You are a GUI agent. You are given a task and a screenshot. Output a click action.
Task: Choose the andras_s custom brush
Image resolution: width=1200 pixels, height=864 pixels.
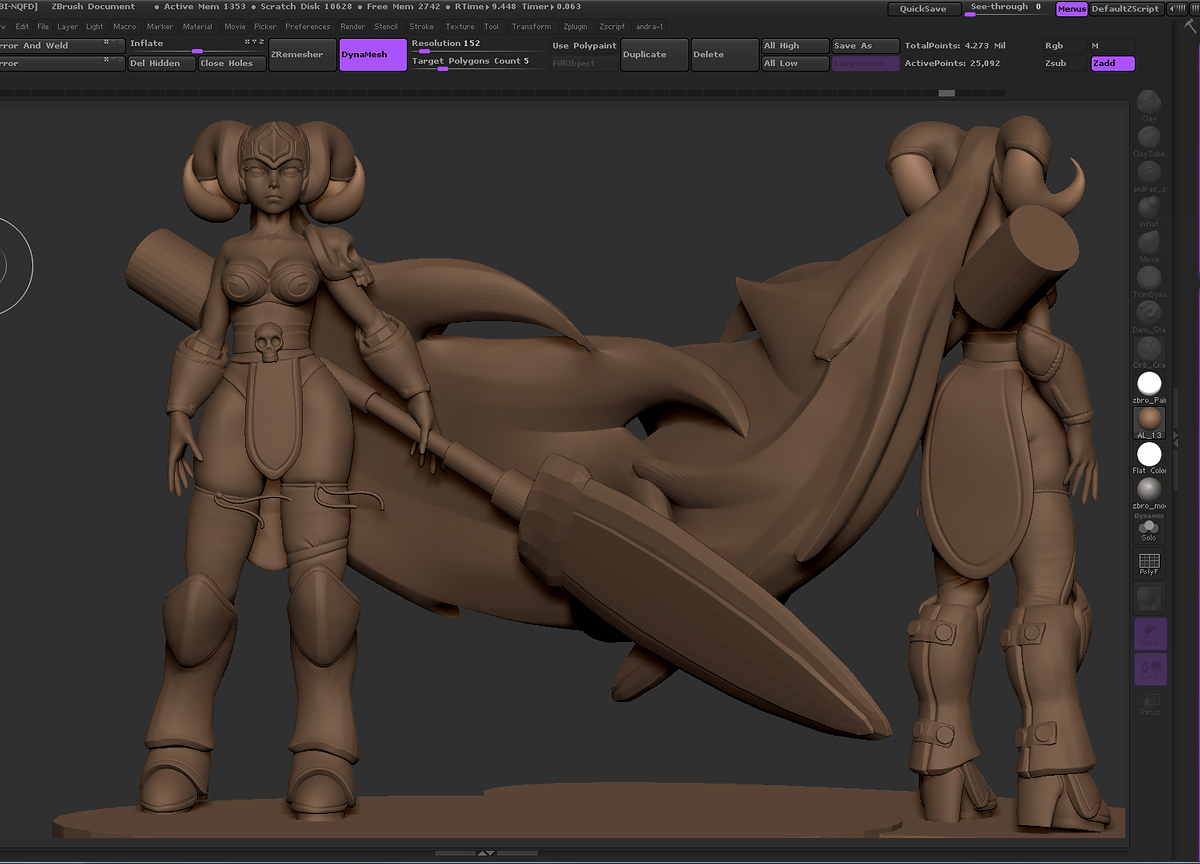click(1149, 175)
